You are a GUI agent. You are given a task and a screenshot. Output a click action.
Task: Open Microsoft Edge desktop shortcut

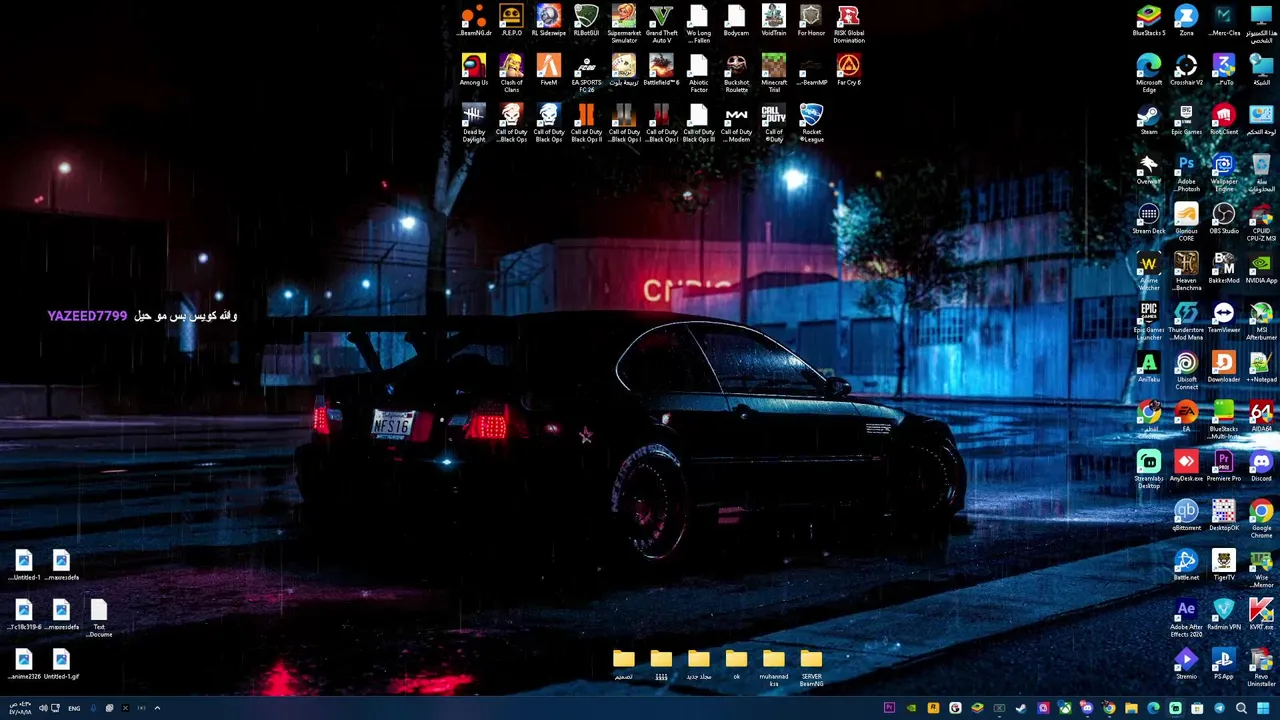(x=1149, y=73)
